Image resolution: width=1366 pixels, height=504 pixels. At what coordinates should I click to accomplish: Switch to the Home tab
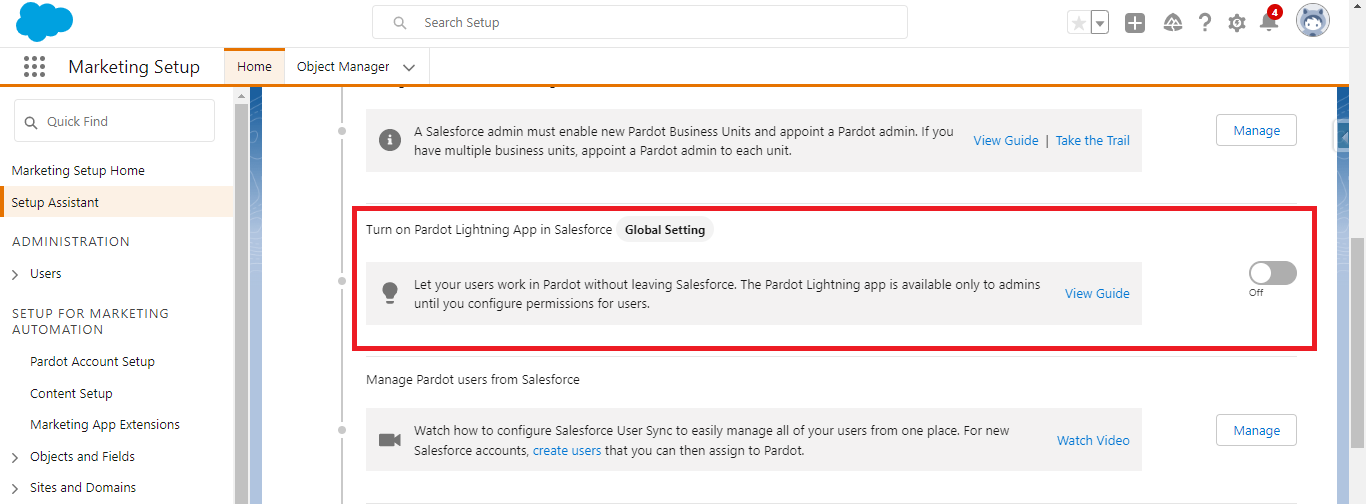click(x=254, y=67)
